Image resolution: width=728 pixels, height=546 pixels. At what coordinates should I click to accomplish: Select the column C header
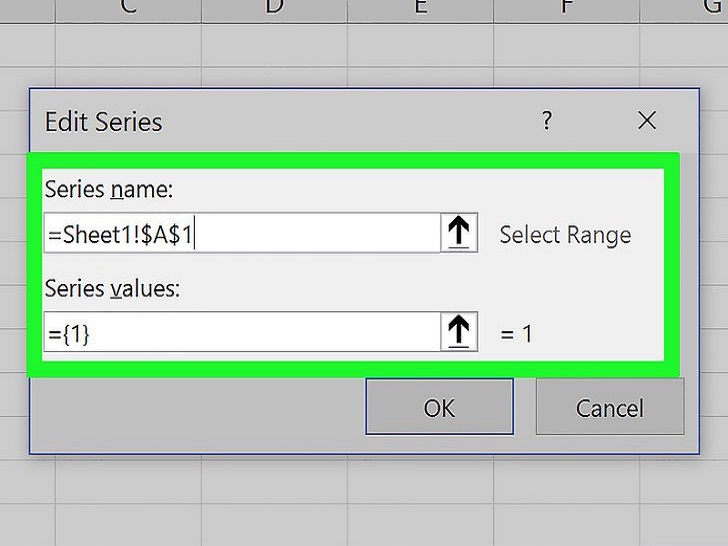[x=128, y=8]
